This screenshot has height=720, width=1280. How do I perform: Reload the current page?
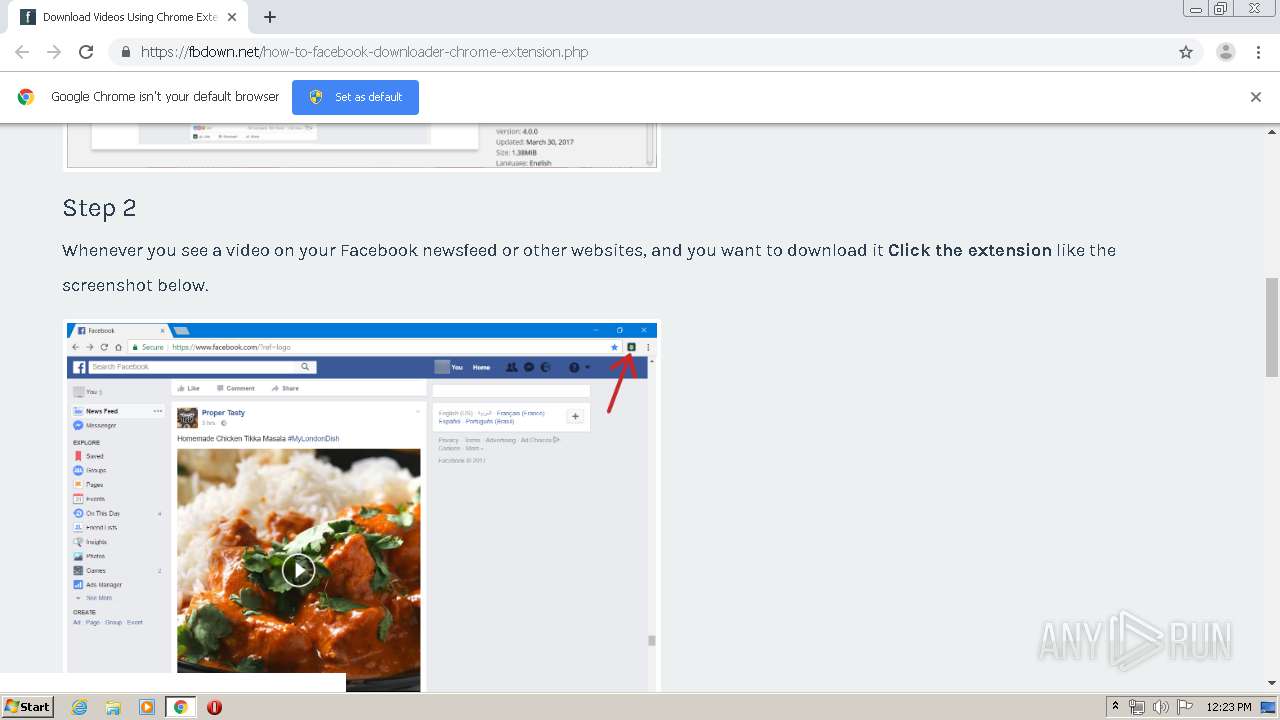(x=86, y=52)
